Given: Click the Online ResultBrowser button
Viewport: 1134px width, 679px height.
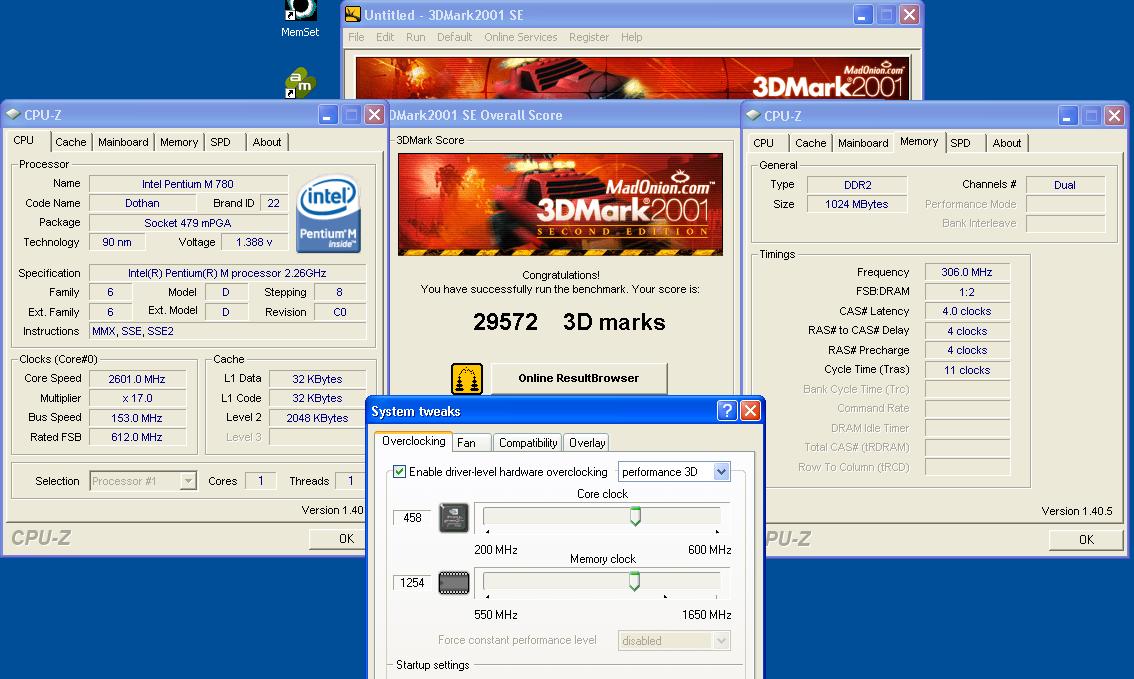Looking at the screenshot, I should tap(579, 378).
